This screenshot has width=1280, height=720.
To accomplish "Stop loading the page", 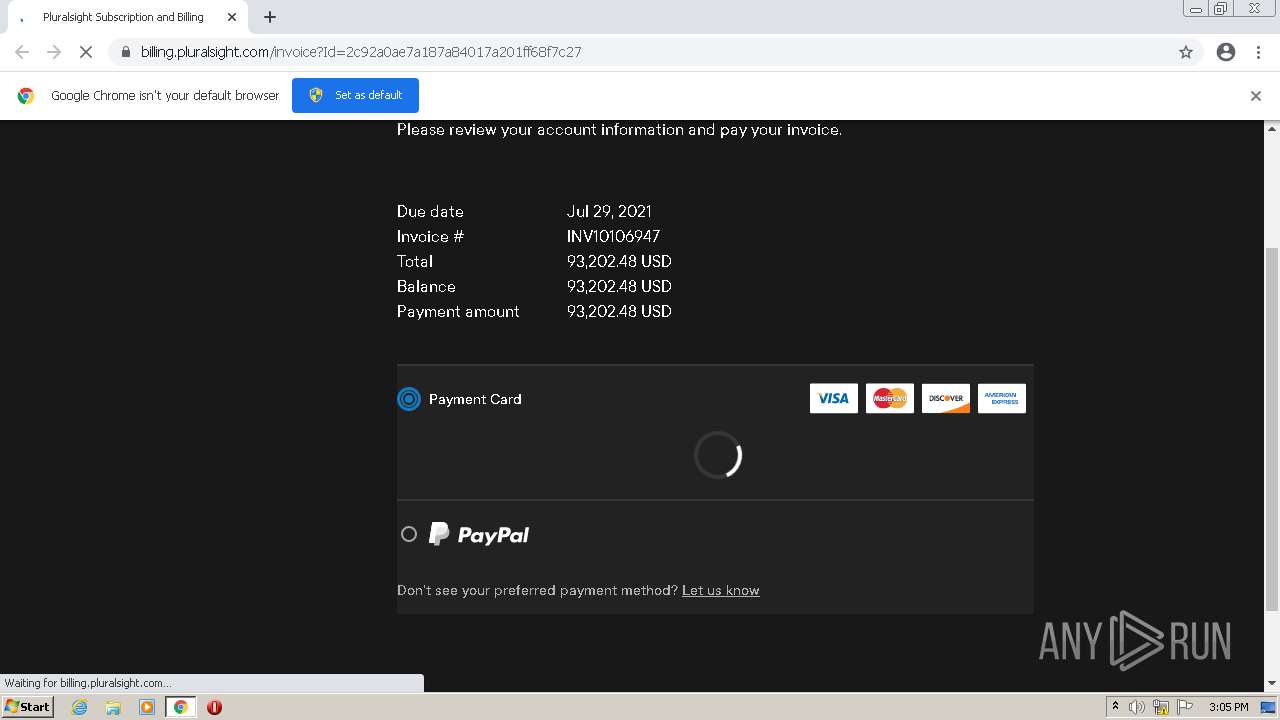I will coord(86,52).
